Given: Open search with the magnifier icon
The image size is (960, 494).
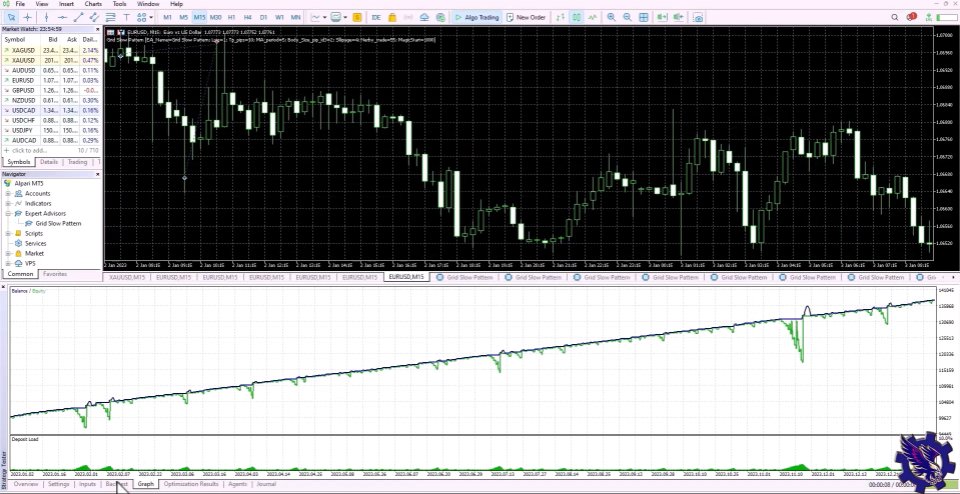Looking at the screenshot, I should pyautogui.click(x=894, y=17).
